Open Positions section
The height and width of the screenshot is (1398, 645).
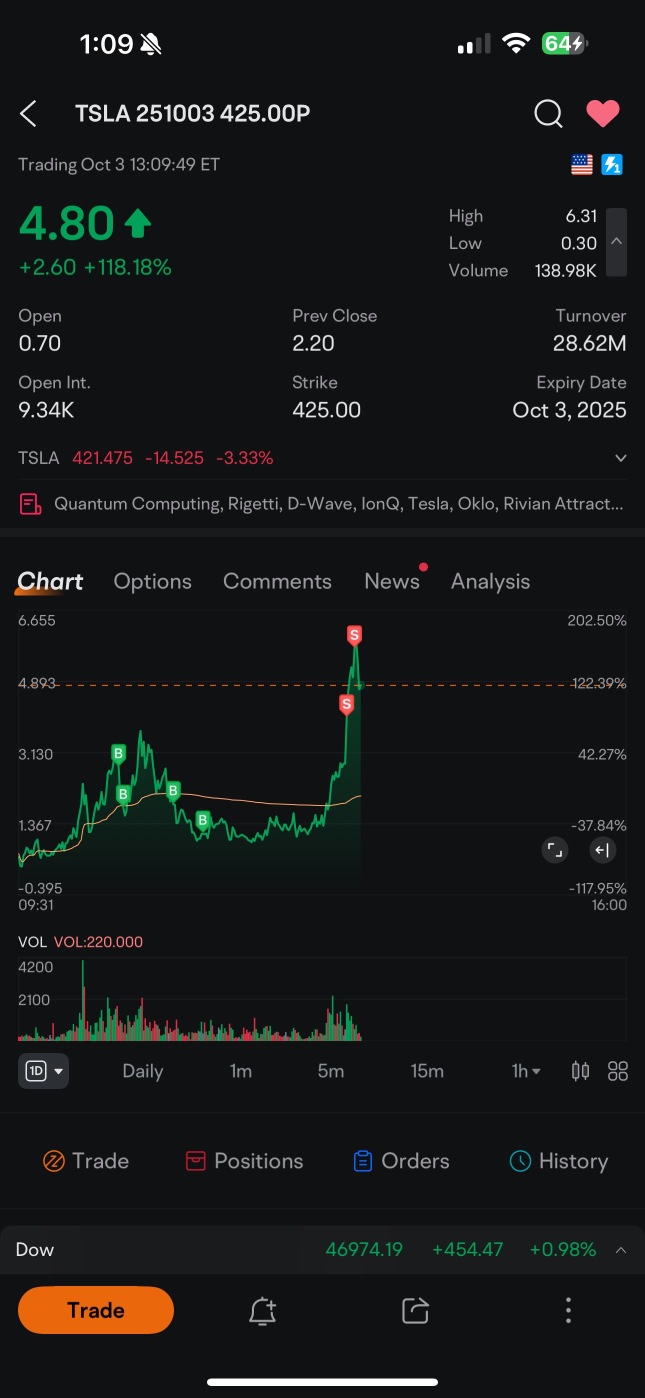[245, 1161]
